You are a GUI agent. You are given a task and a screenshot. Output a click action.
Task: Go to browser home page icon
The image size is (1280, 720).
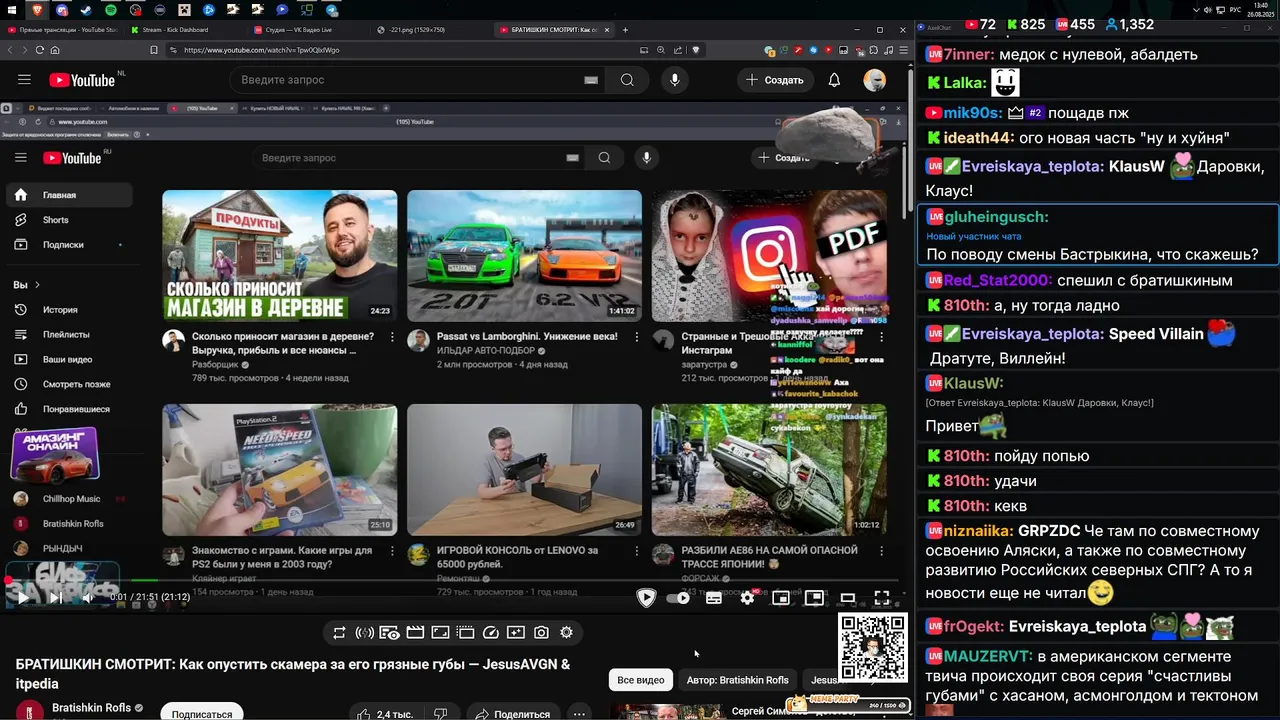[x=55, y=50]
